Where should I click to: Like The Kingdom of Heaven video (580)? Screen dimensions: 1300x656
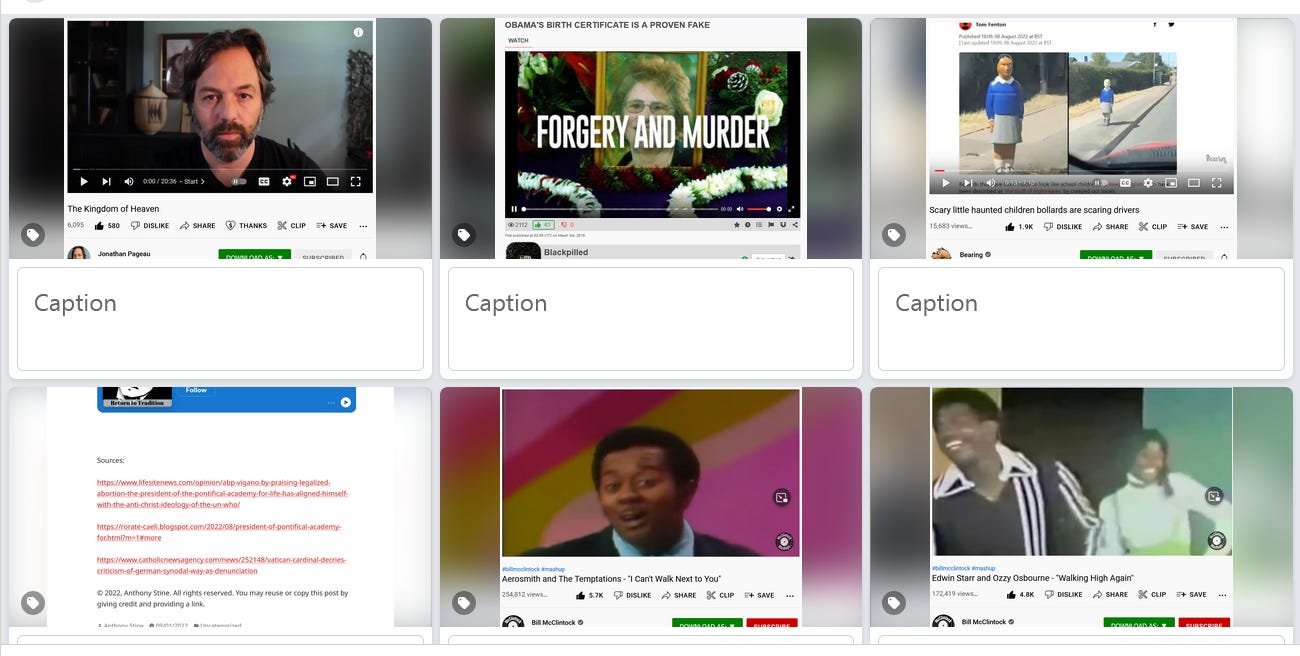click(x=107, y=226)
